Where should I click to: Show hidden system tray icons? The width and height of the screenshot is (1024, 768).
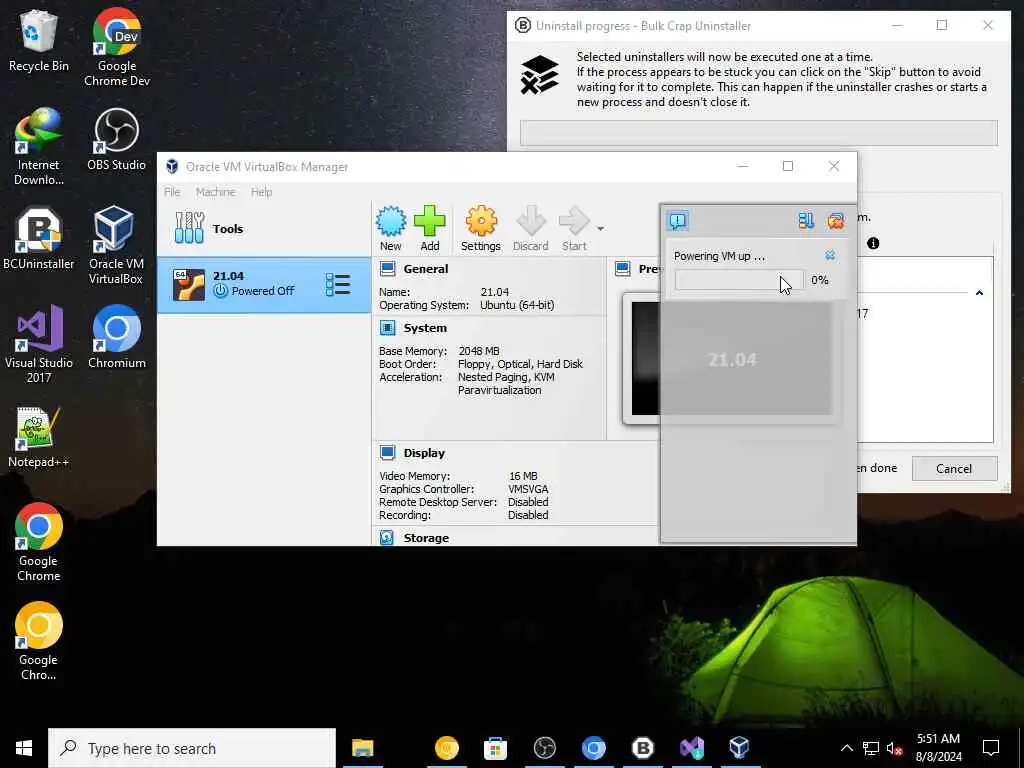[x=846, y=748]
